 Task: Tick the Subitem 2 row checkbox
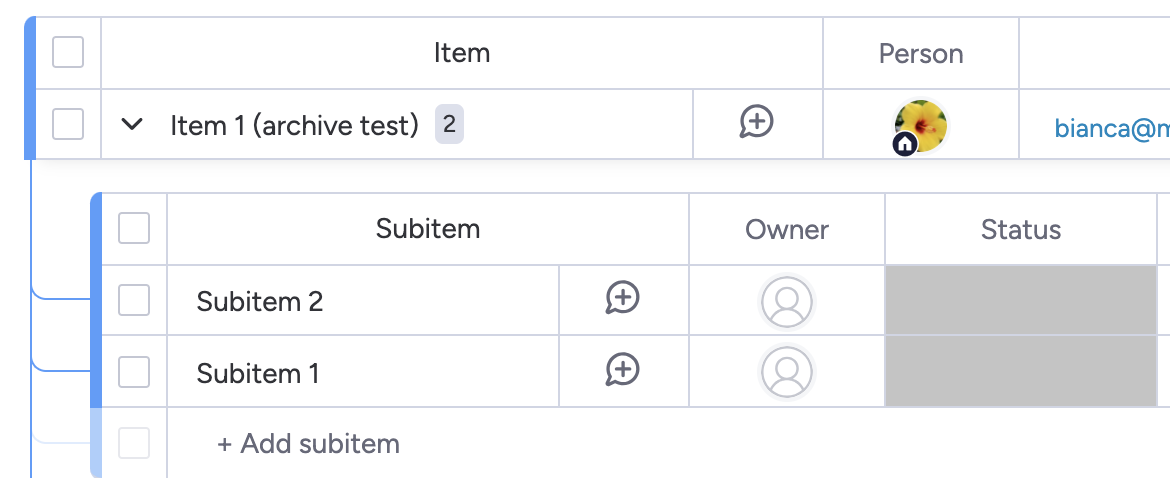coord(134,301)
